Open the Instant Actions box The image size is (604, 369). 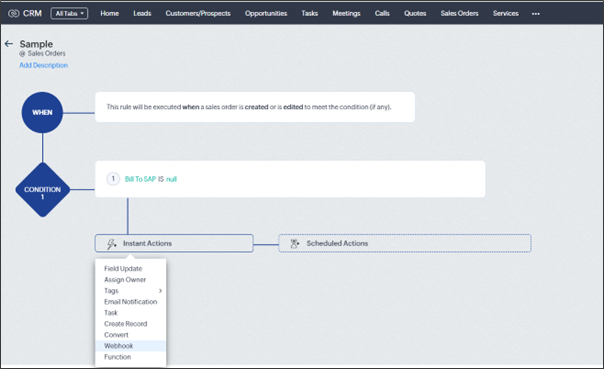[174, 243]
